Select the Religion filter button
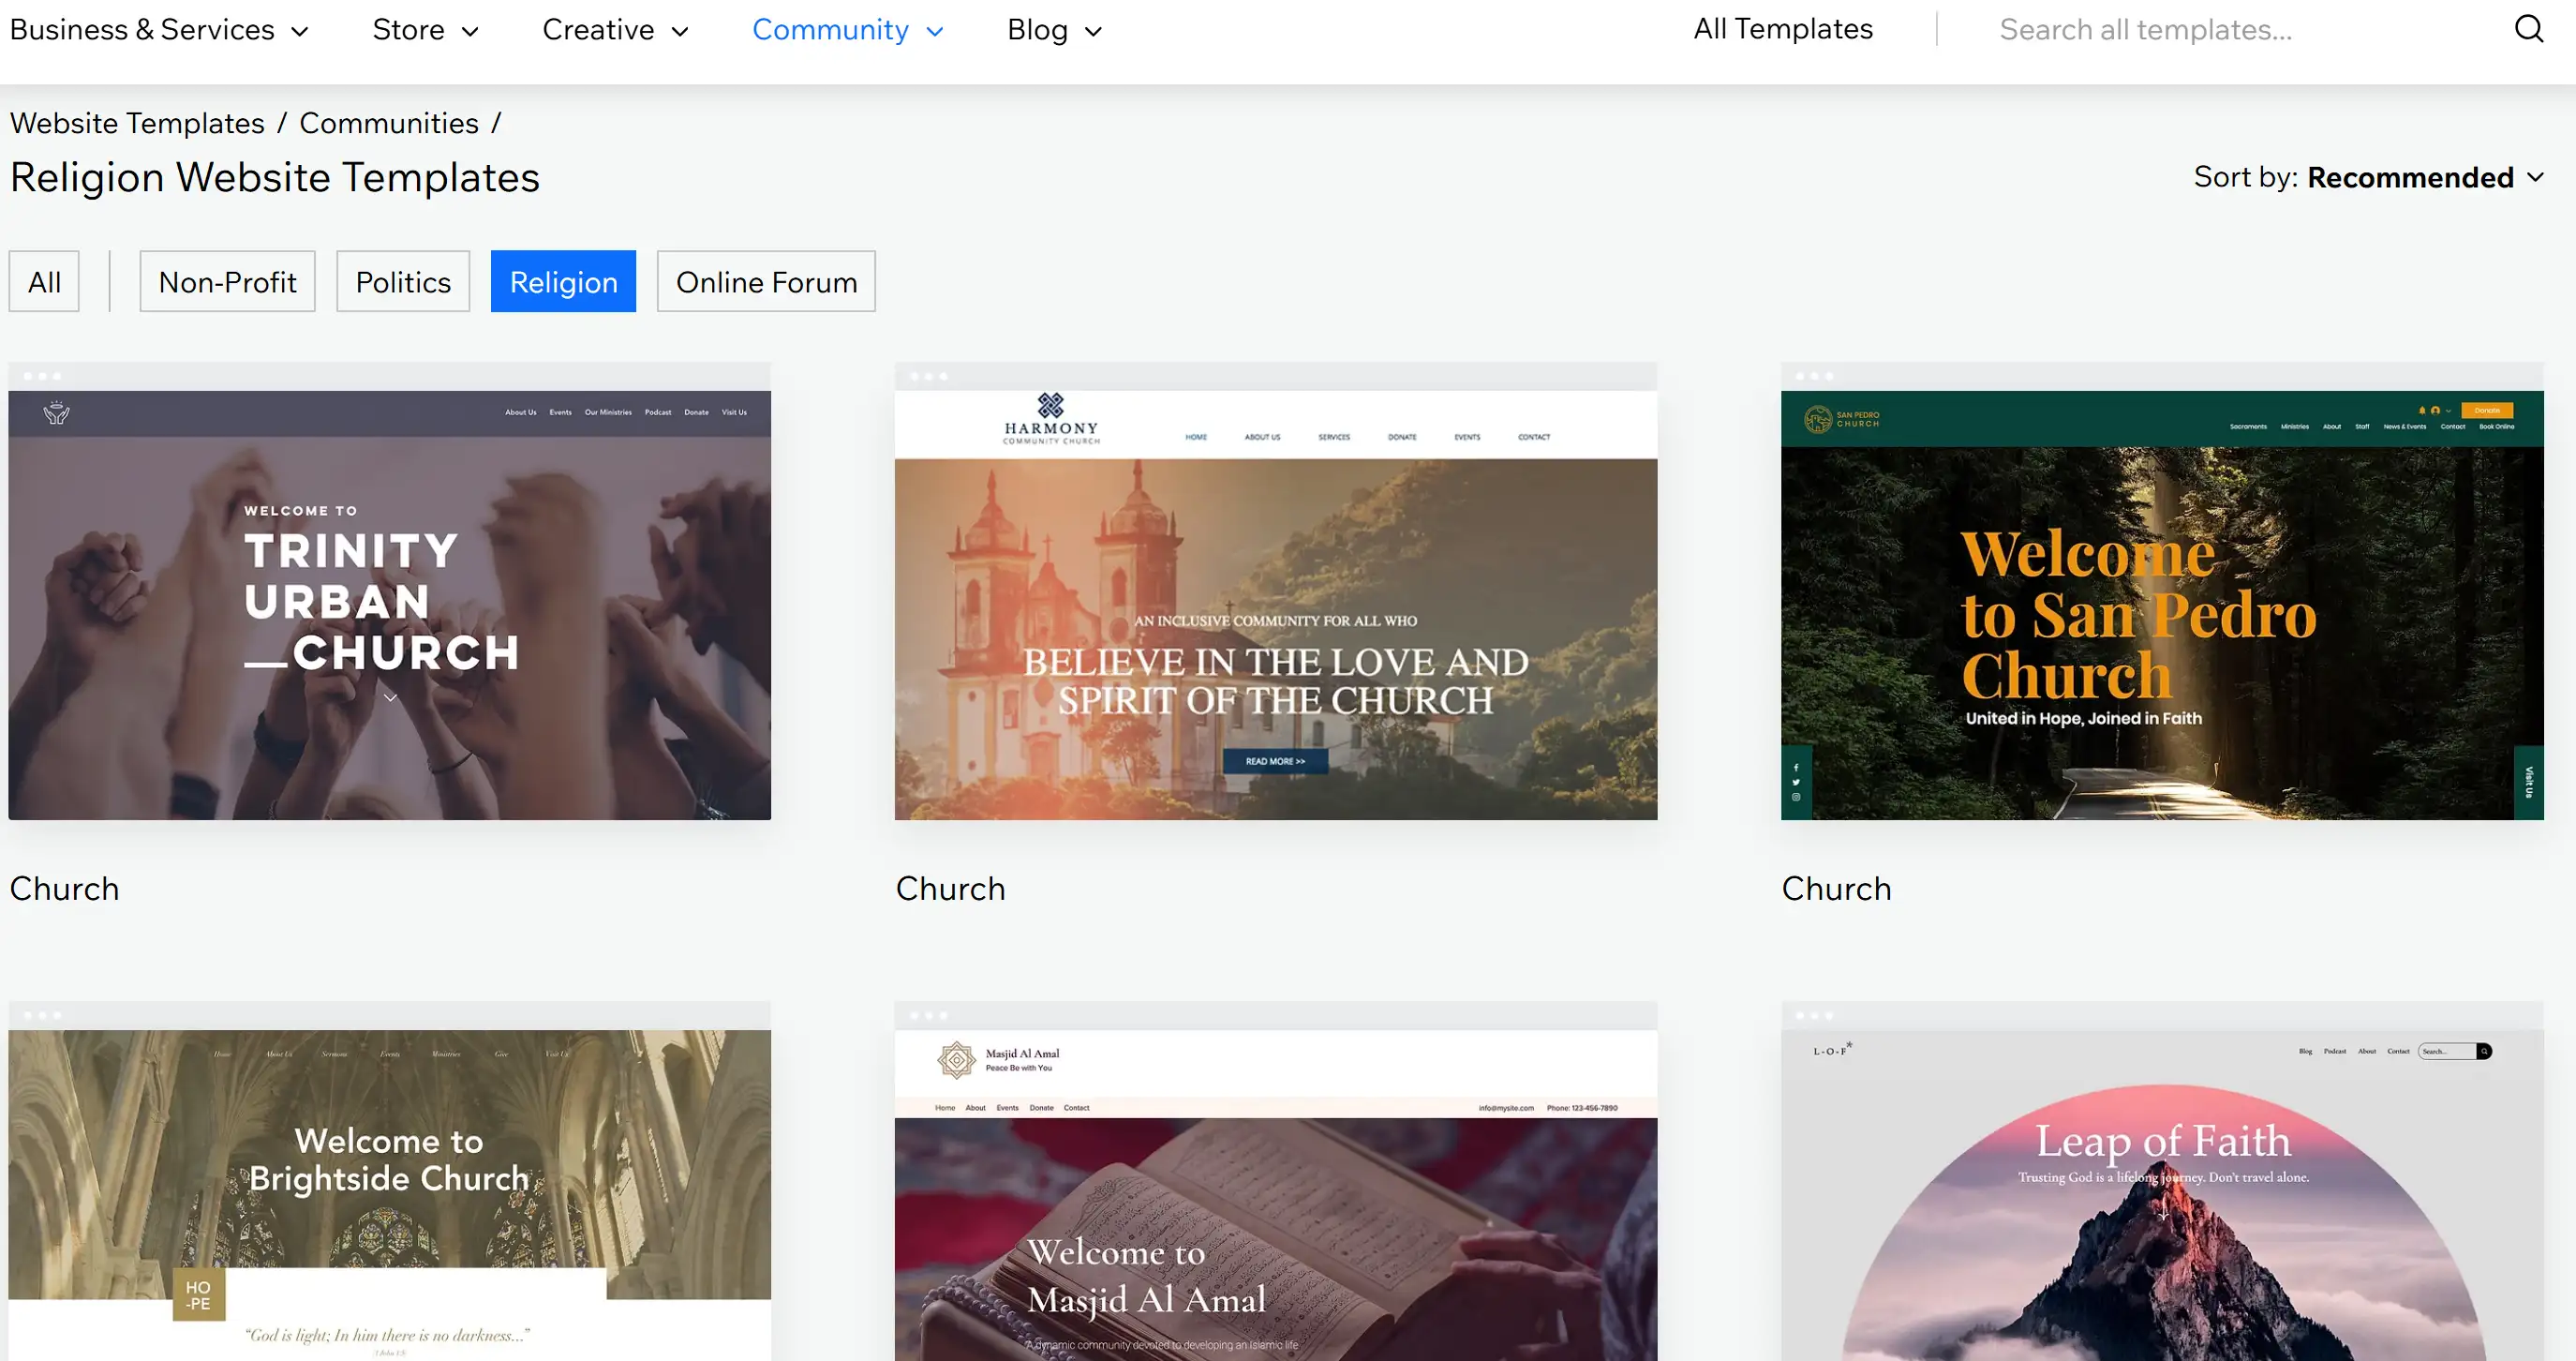2576x1361 pixels. coord(562,283)
